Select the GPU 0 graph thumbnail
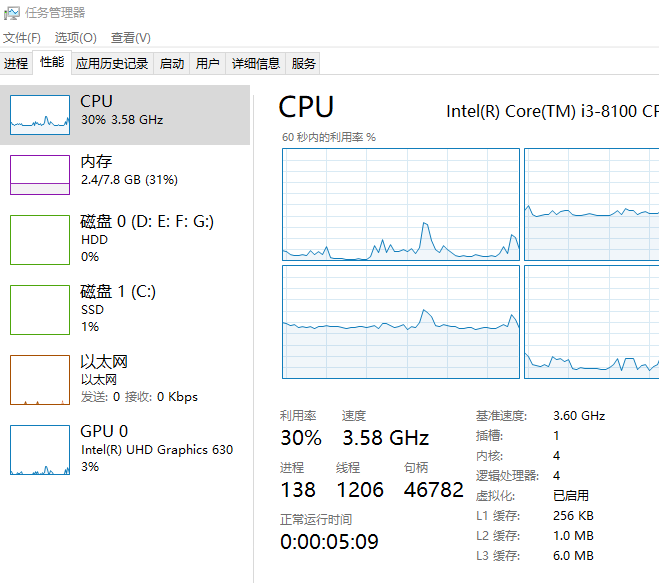This screenshot has width=659, height=585. [x=40, y=449]
